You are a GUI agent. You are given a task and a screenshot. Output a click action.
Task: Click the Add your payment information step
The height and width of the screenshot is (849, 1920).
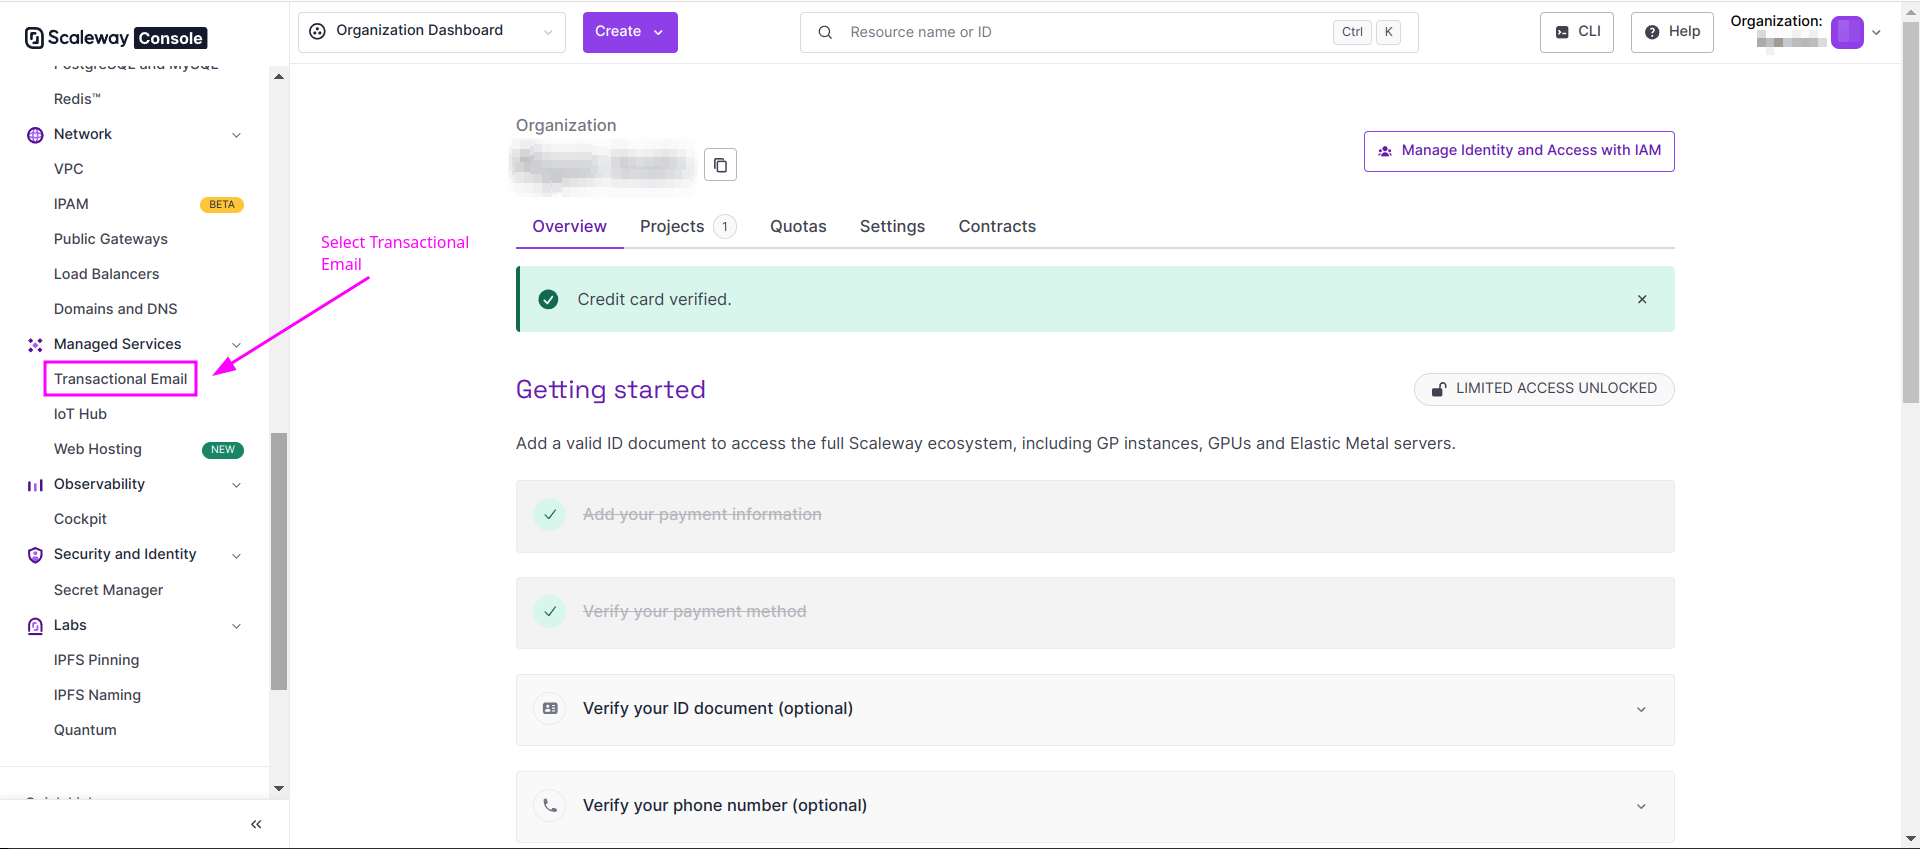(x=1095, y=517)
